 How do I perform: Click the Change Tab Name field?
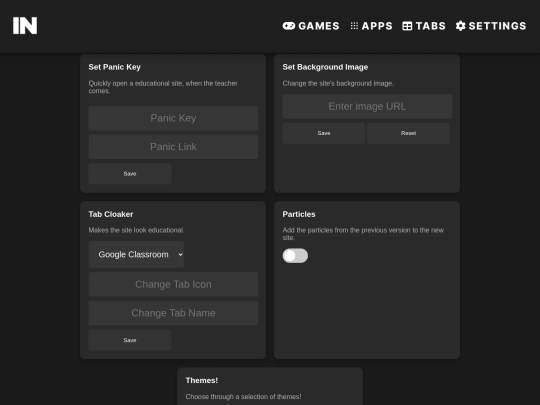pos(173,313)
